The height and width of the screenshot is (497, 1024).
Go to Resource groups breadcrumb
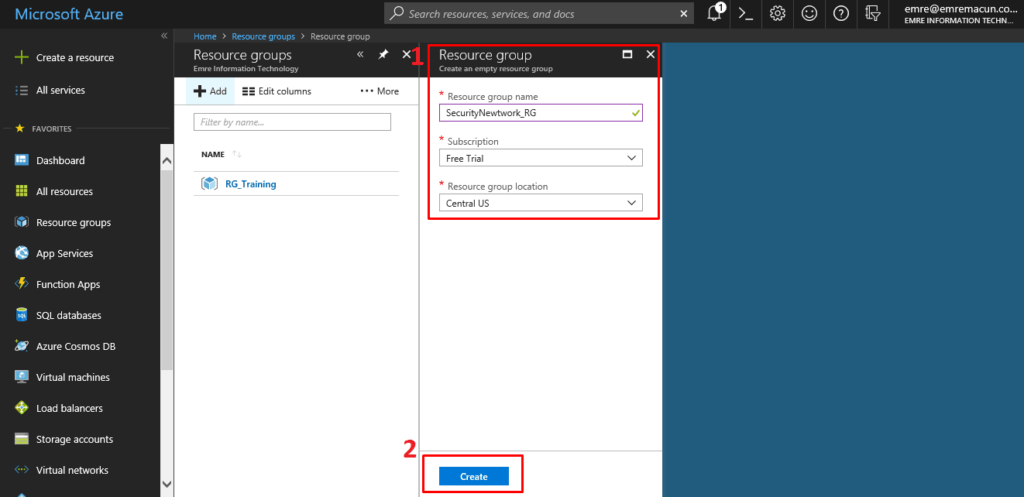click(263, 37)
